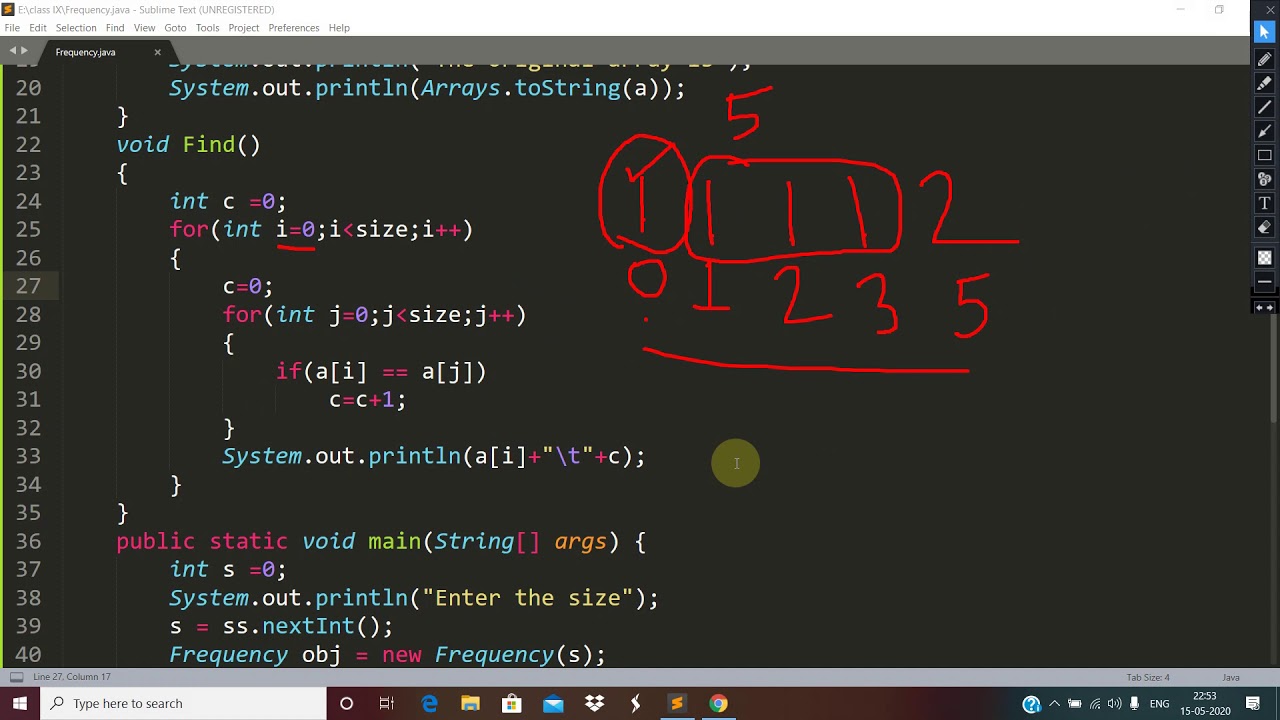Image resolution: width=1280 pixels, height=720 pixels.
Task: Open Microsoft Store from the taskbar
Action: pos(511,703)
